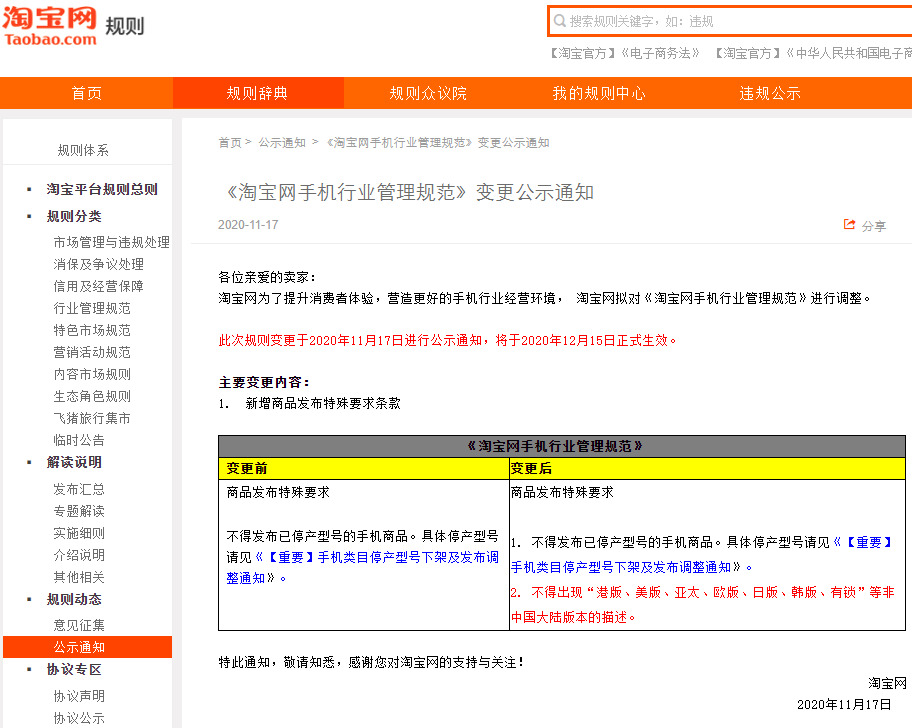Select the 解读说明 sidebar heading

(x=74, y=462)
